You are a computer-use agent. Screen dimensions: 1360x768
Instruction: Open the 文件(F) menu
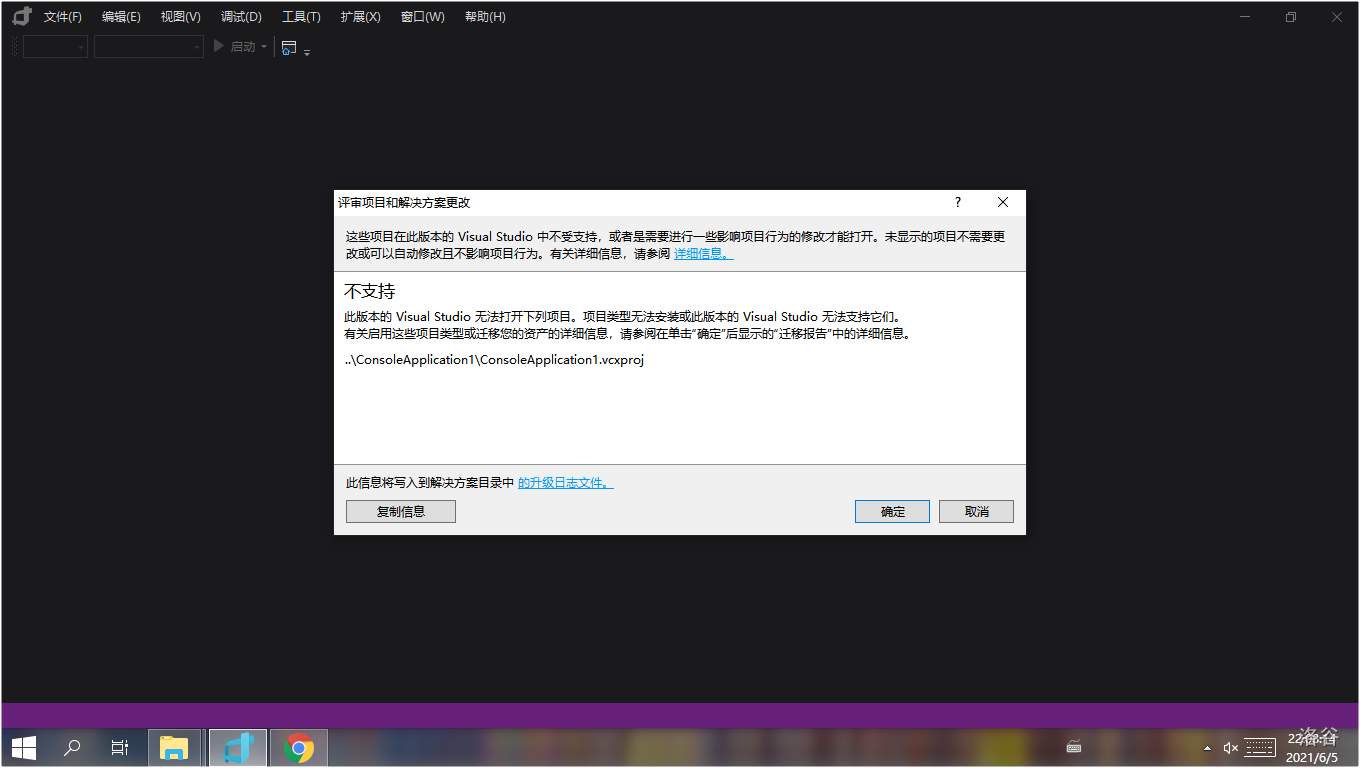[x=63, y=17]
